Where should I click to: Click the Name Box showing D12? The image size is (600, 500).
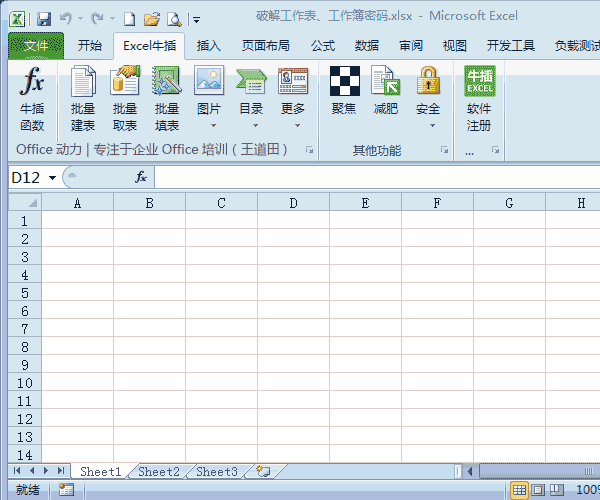28,178
